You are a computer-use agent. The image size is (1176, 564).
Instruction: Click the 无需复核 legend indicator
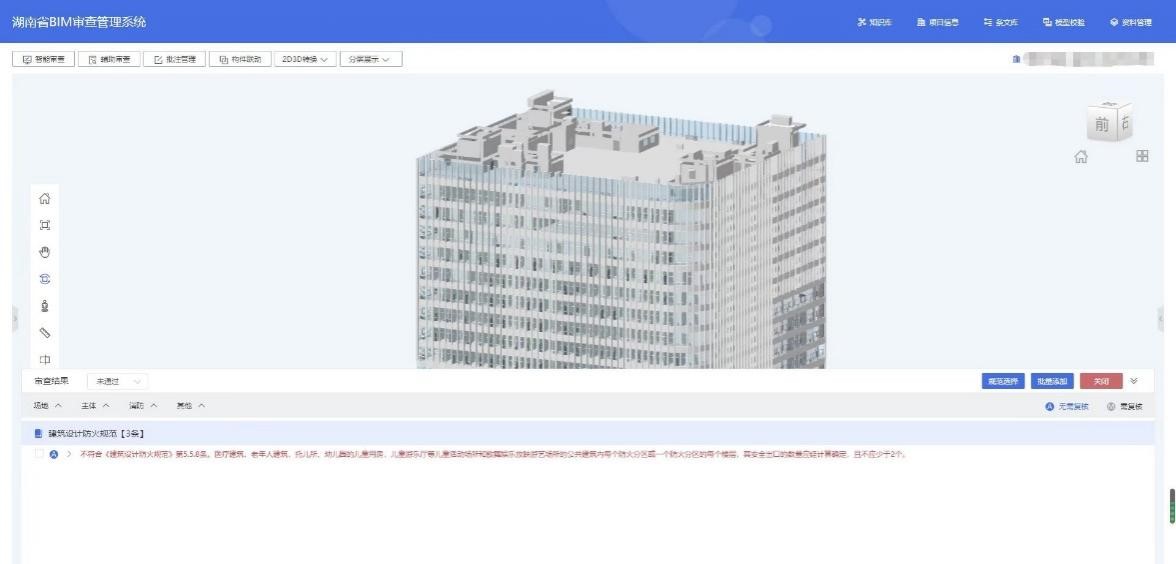[1066, 406]
